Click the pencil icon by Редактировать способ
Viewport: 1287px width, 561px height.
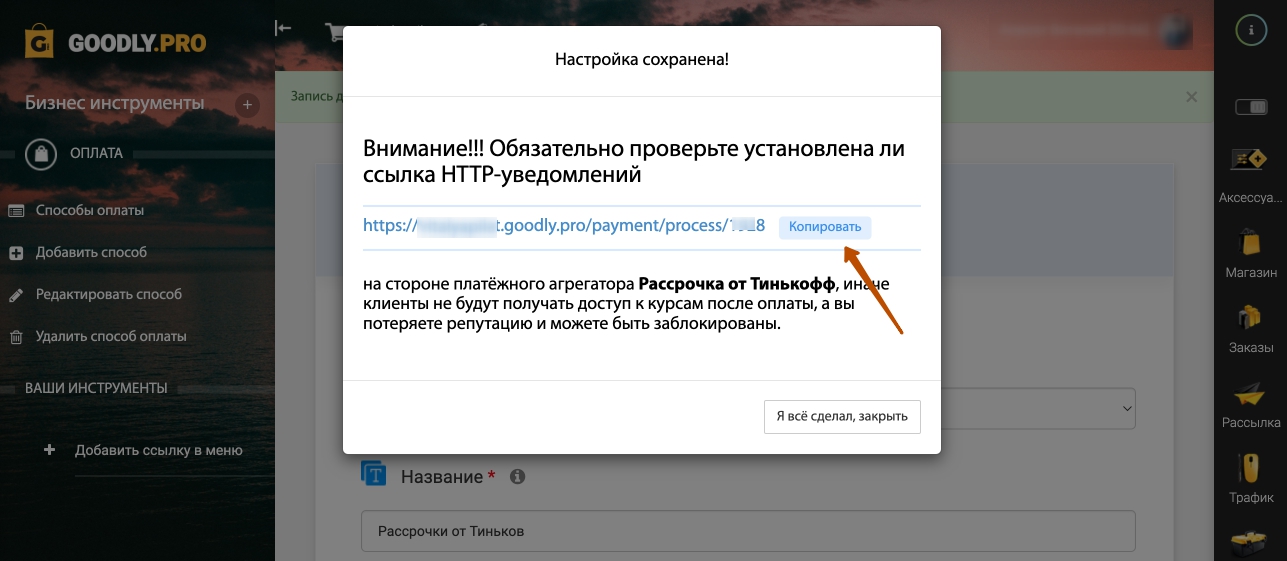(x=16, y=294)
